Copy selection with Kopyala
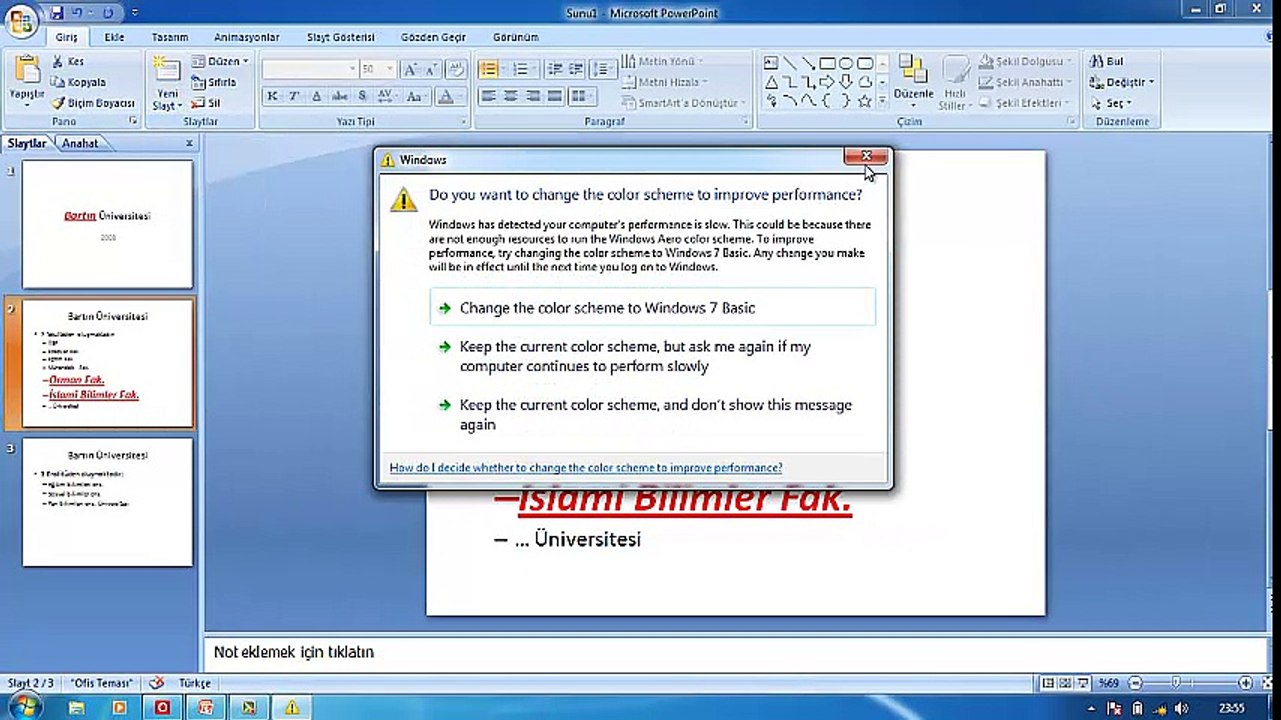 78,82
